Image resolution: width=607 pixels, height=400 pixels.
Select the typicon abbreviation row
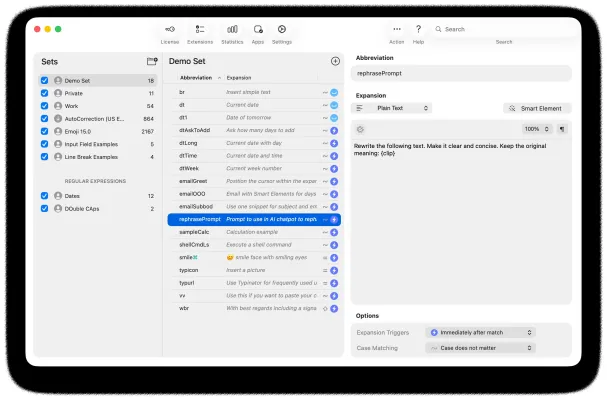[x=254, y=270]
